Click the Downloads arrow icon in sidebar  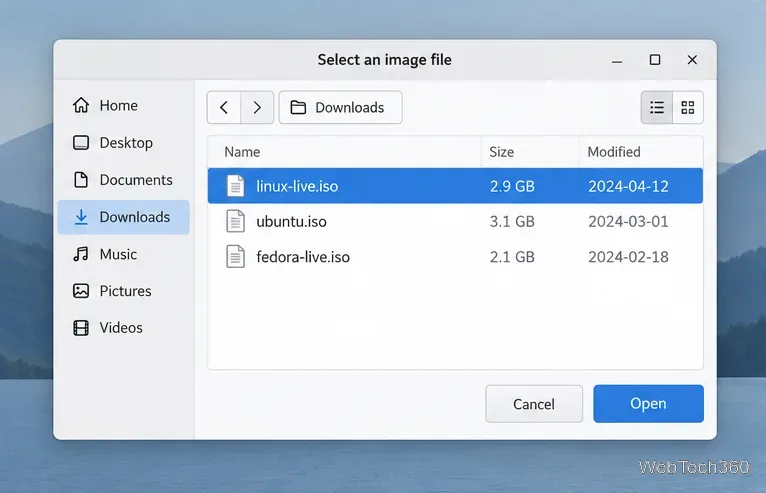click(81, 217)
